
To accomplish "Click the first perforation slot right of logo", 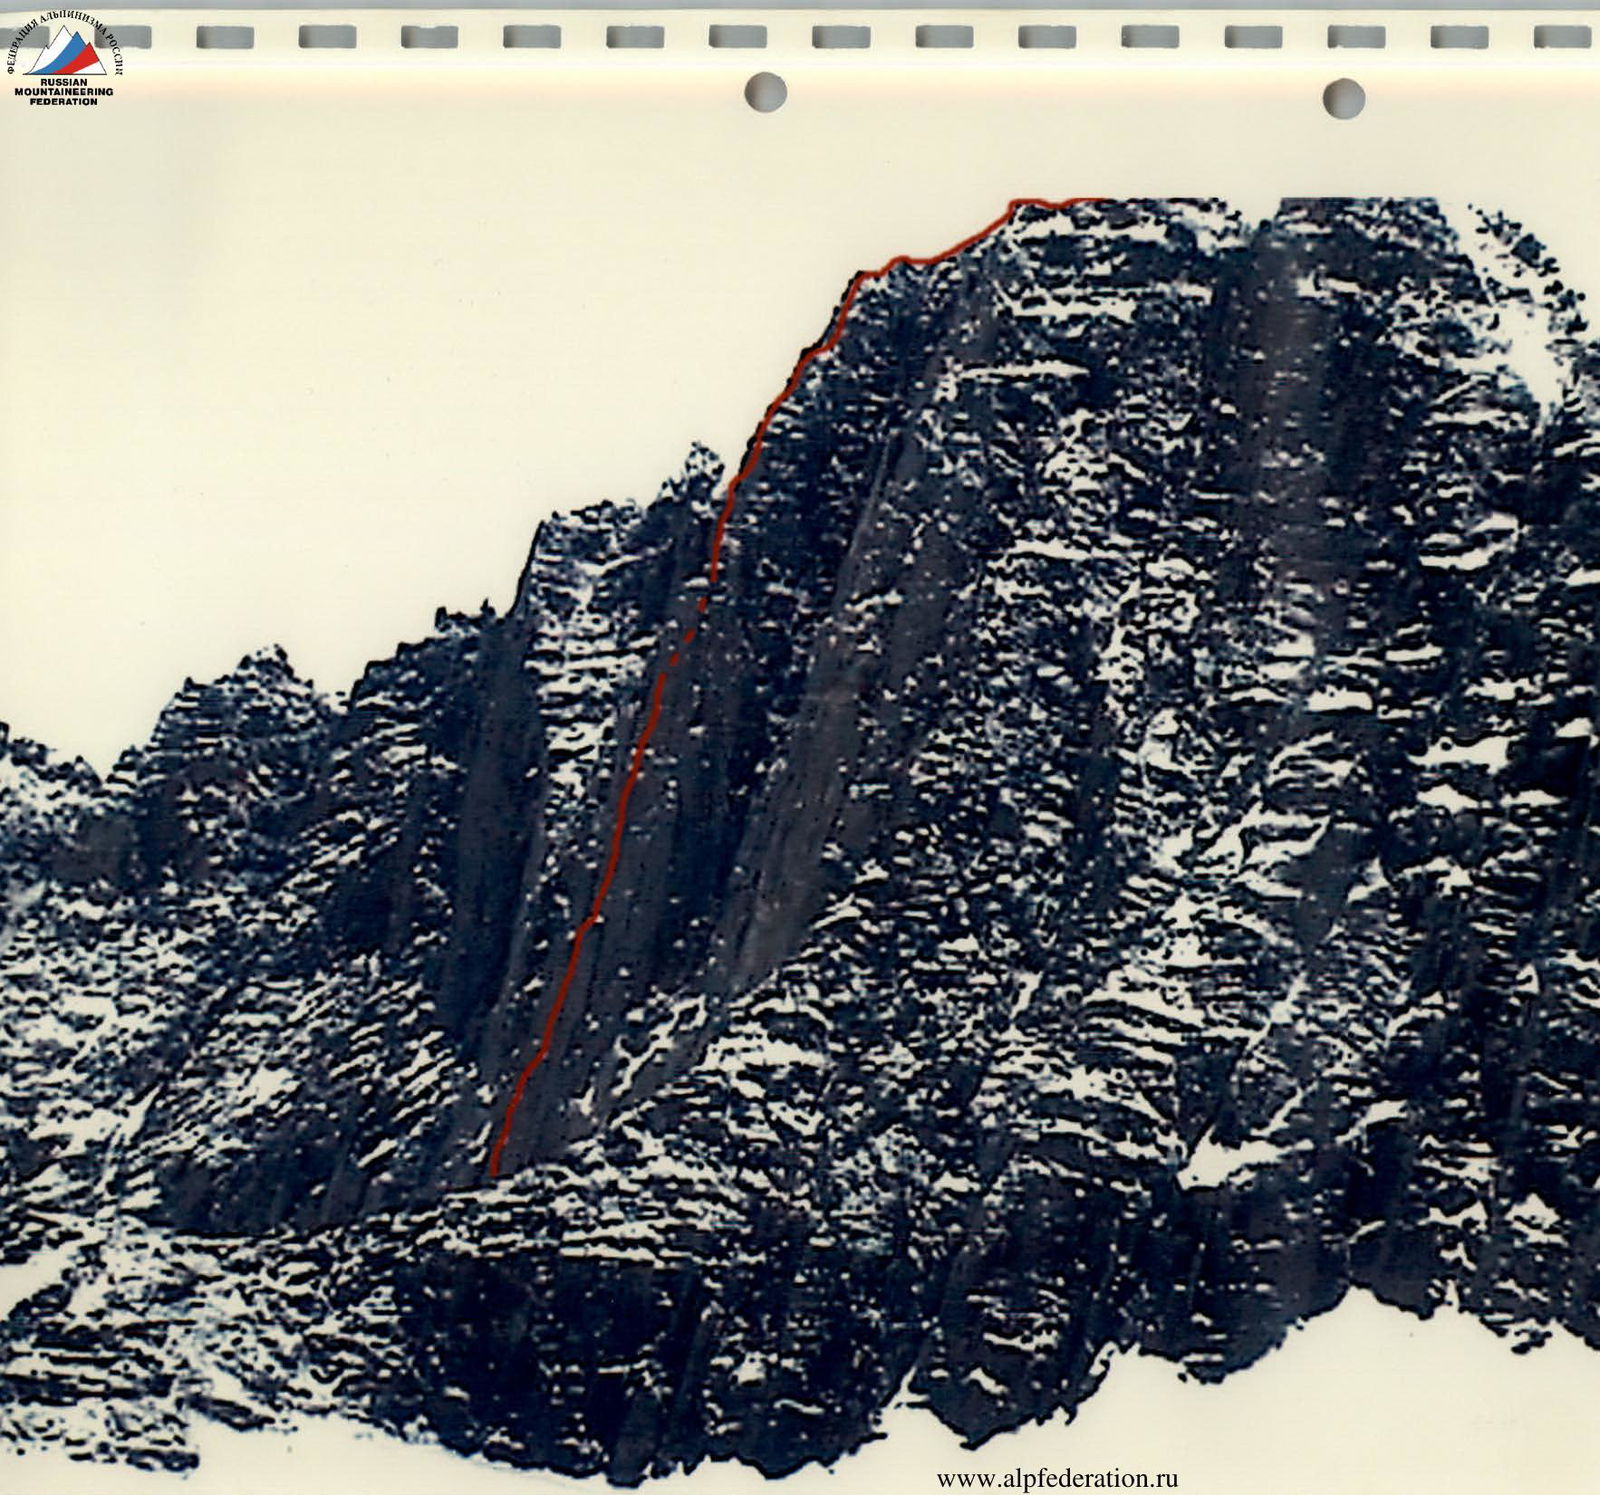I will tap(225, 37).
